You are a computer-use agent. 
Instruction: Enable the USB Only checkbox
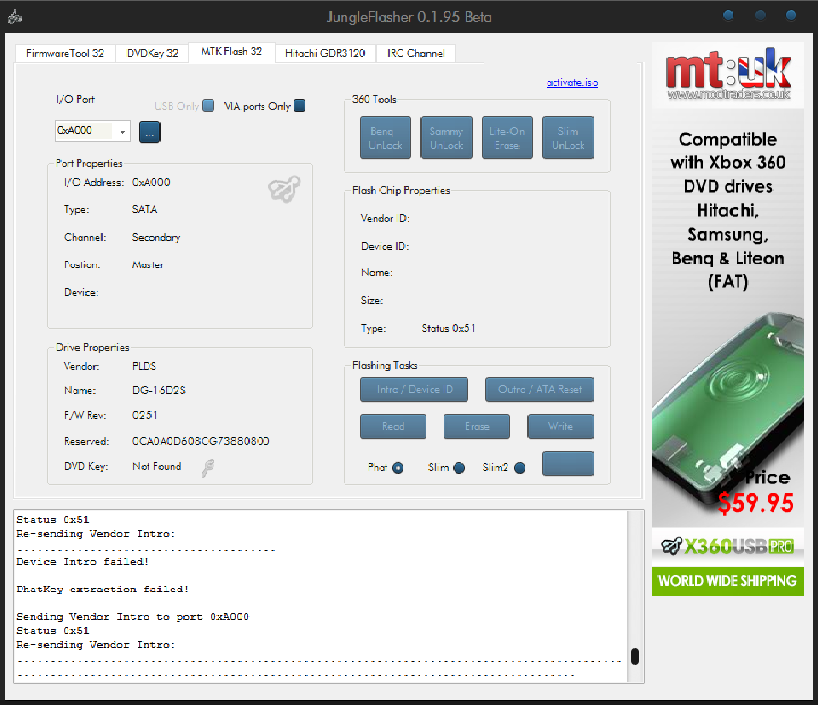pos(208,106)
